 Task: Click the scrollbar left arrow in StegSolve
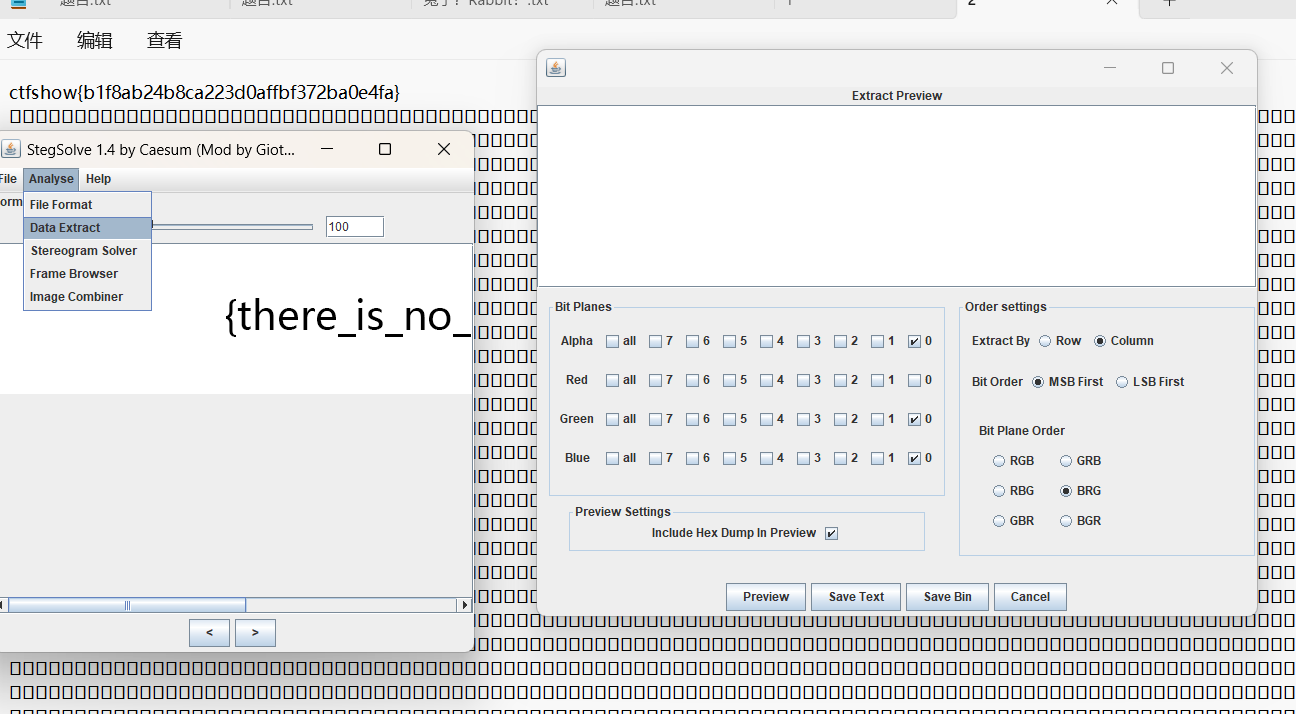click(3, 605)
